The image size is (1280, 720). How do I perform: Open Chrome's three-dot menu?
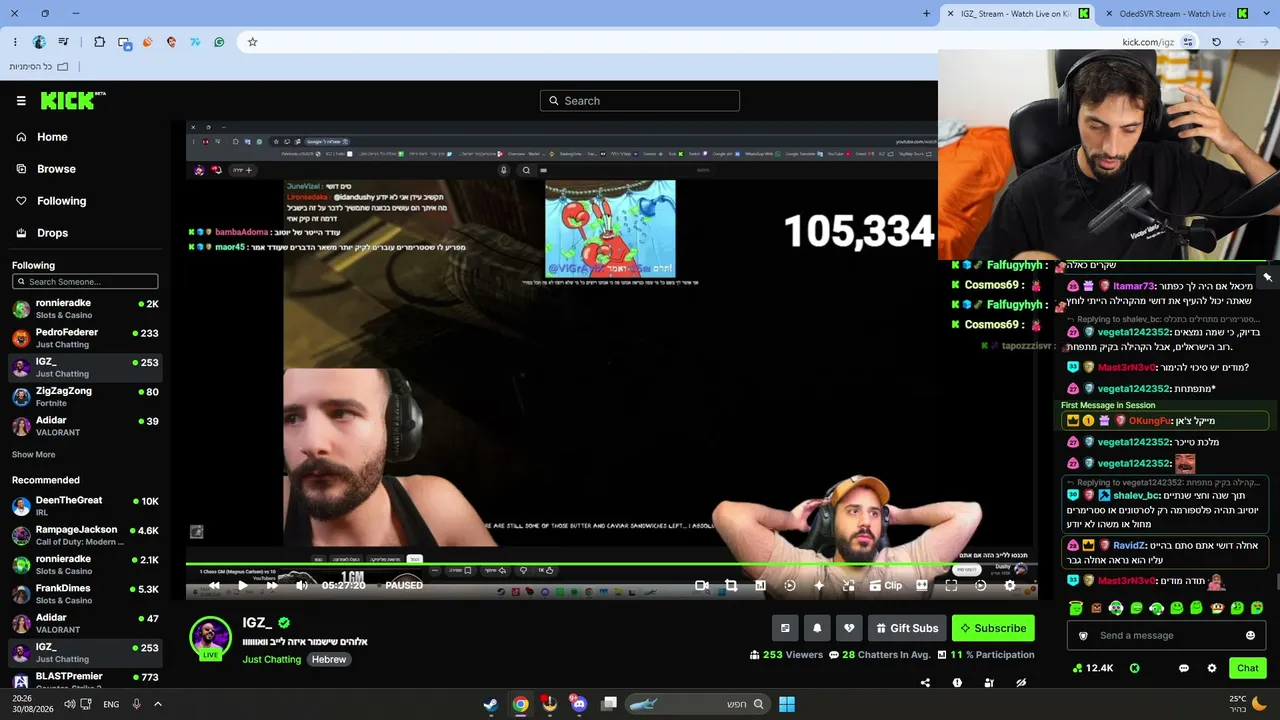[x=15, y=42]
